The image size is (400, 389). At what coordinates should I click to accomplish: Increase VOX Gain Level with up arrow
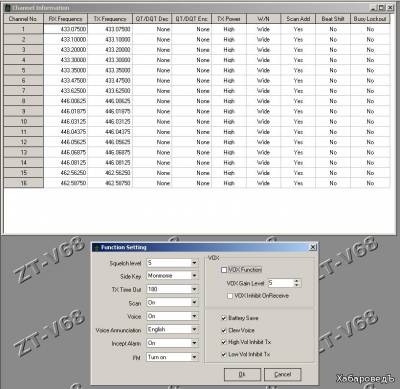tap(296, 281)
